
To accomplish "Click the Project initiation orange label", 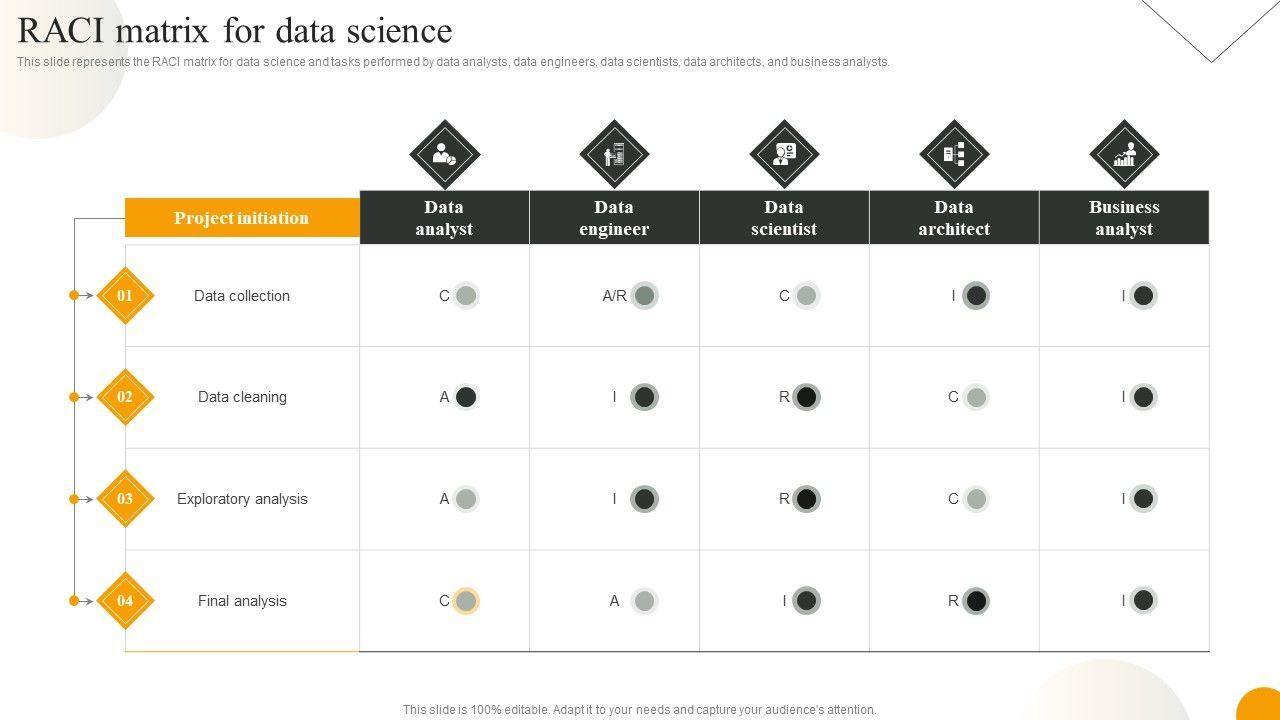I will 242,218.
